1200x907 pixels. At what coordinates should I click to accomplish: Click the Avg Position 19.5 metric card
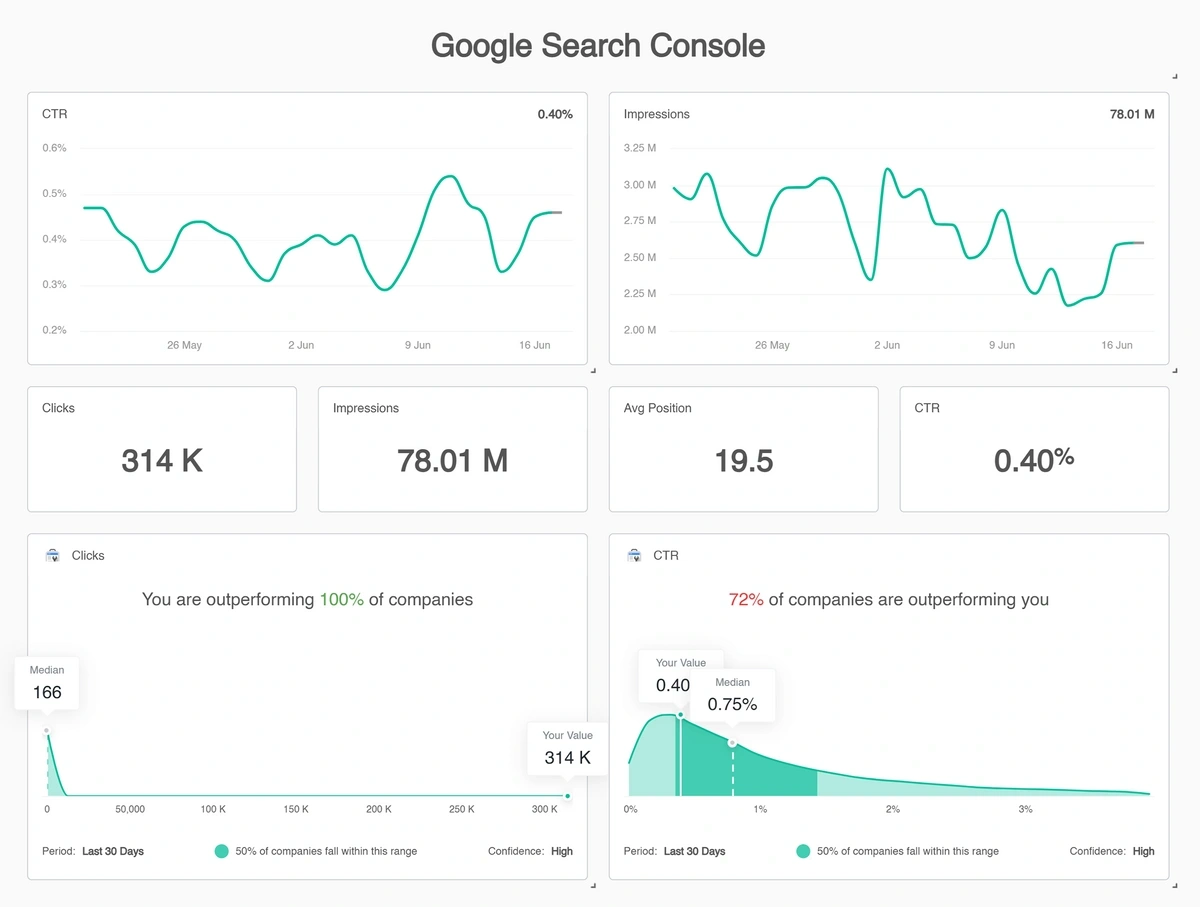[742, 449]
